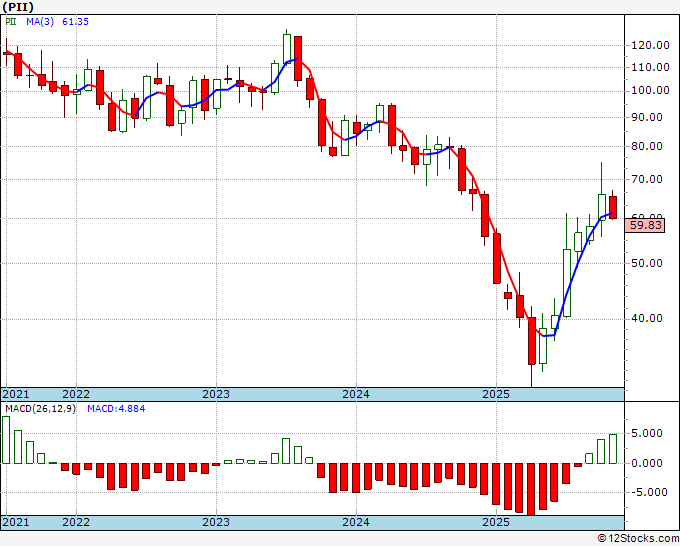The height and width of the screenshot is (546, 680).
Task: Click the 61.35 moving average value
Action: pyautogui.click(x=75, y=22)
